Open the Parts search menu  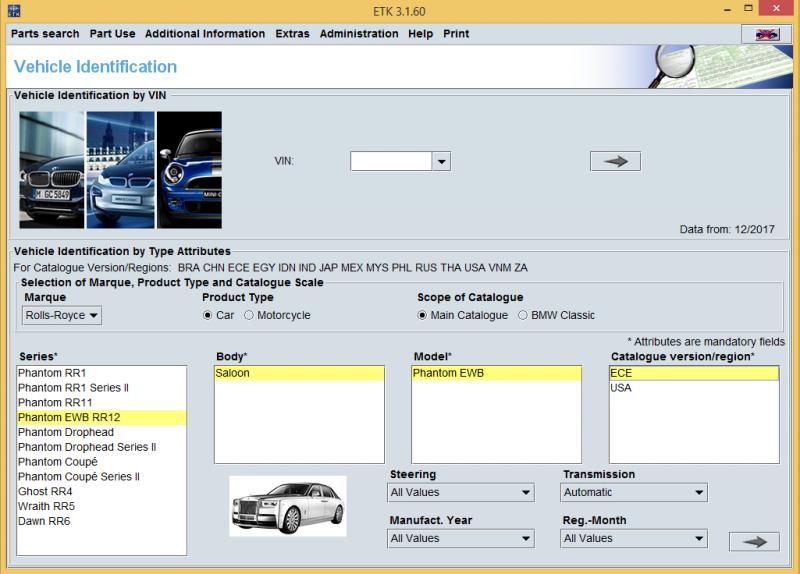click(45, 34)
